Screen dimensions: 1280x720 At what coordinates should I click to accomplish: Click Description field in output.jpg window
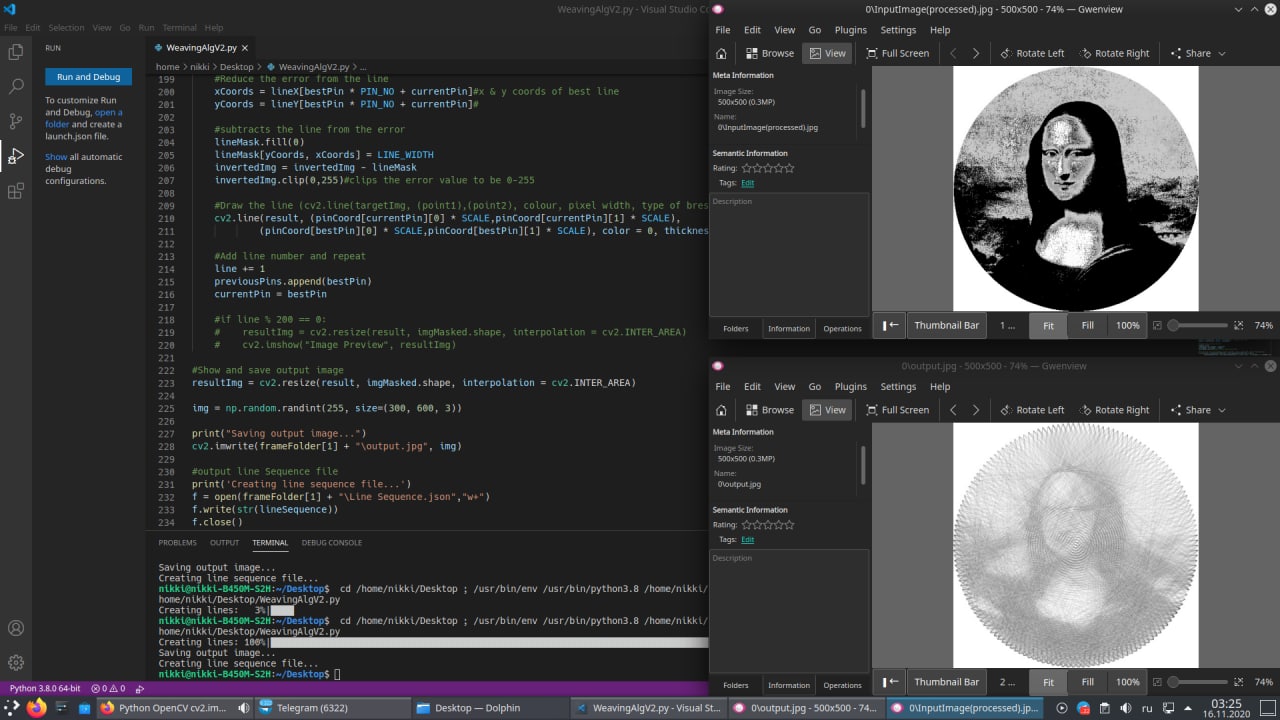click(789, 610)
